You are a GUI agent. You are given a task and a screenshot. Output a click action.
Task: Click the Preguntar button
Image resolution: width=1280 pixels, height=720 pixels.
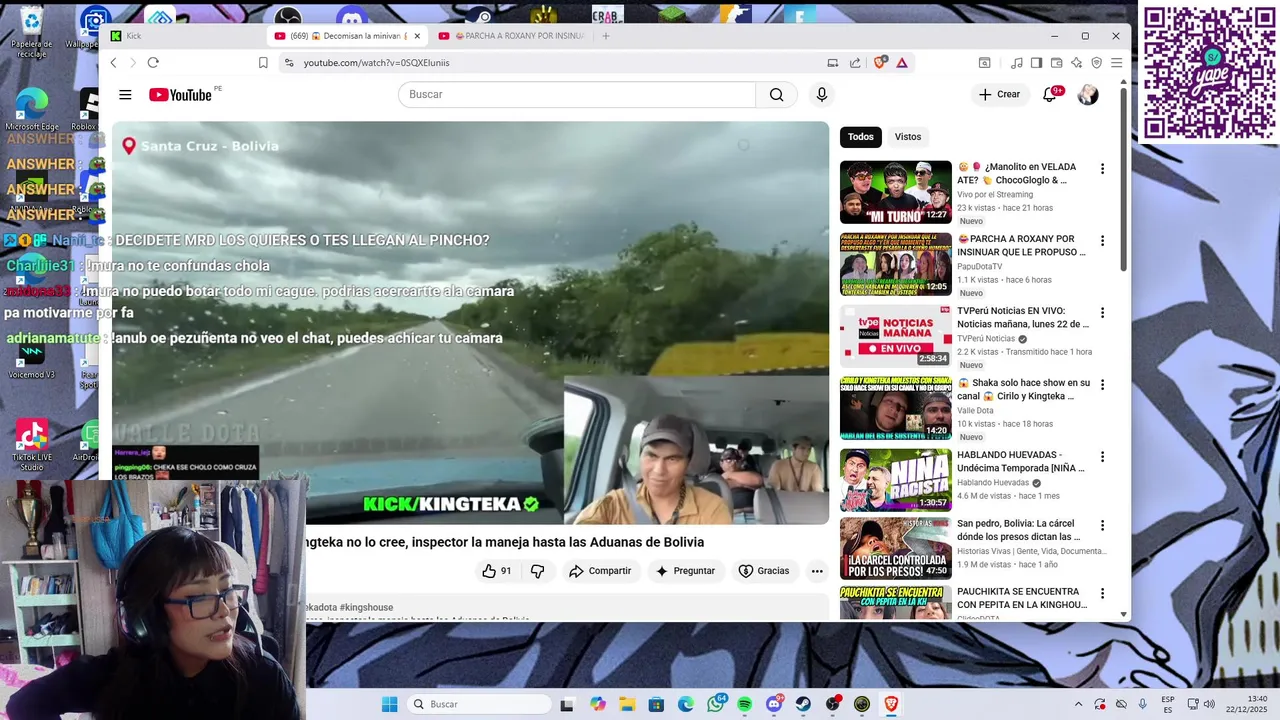pyautogui.click(x=685, y=571)
